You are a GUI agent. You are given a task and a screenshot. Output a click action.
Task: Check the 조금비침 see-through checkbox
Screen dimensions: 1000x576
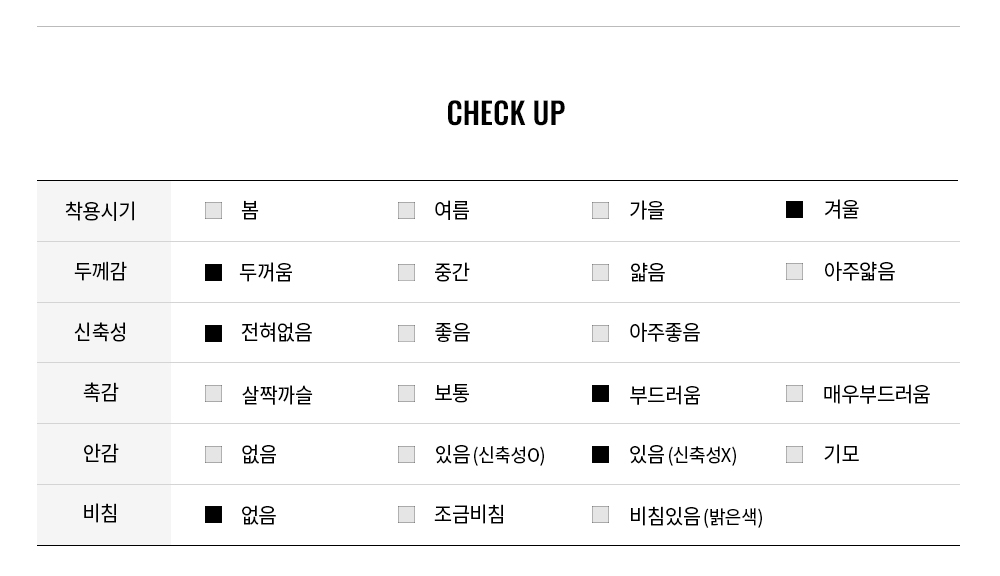(x=406, y=514)
